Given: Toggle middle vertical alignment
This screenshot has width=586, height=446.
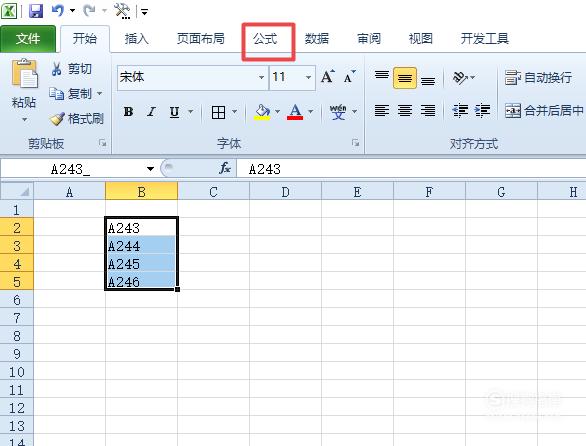Looking at the screenshot, I should click(405, 78).
